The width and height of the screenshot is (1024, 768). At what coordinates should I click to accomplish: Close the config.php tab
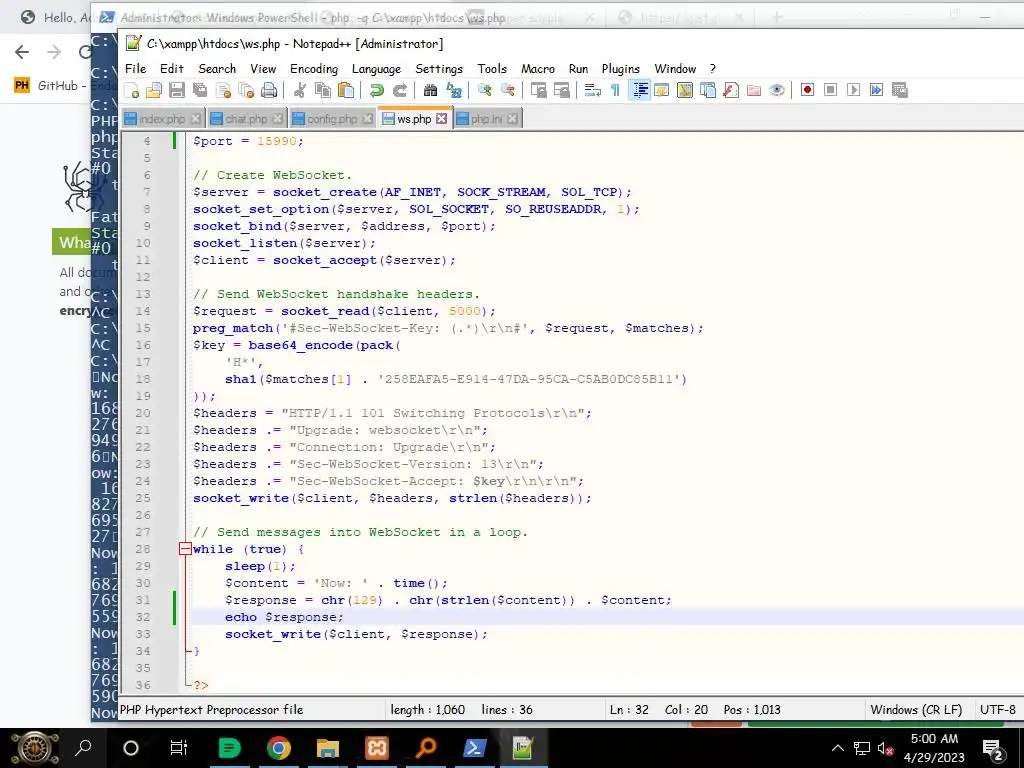click(x=368, y=119)
